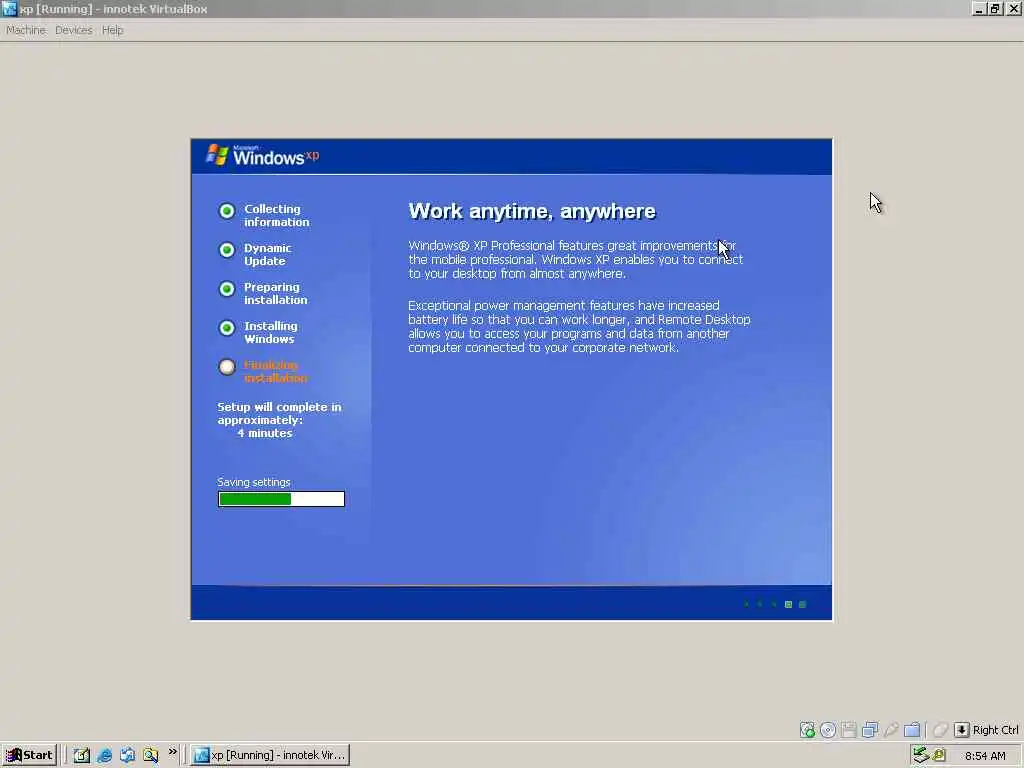Restore the VirtualBox window size
Viewport: 1024px width, 768px height.
(x=995, y=8)
